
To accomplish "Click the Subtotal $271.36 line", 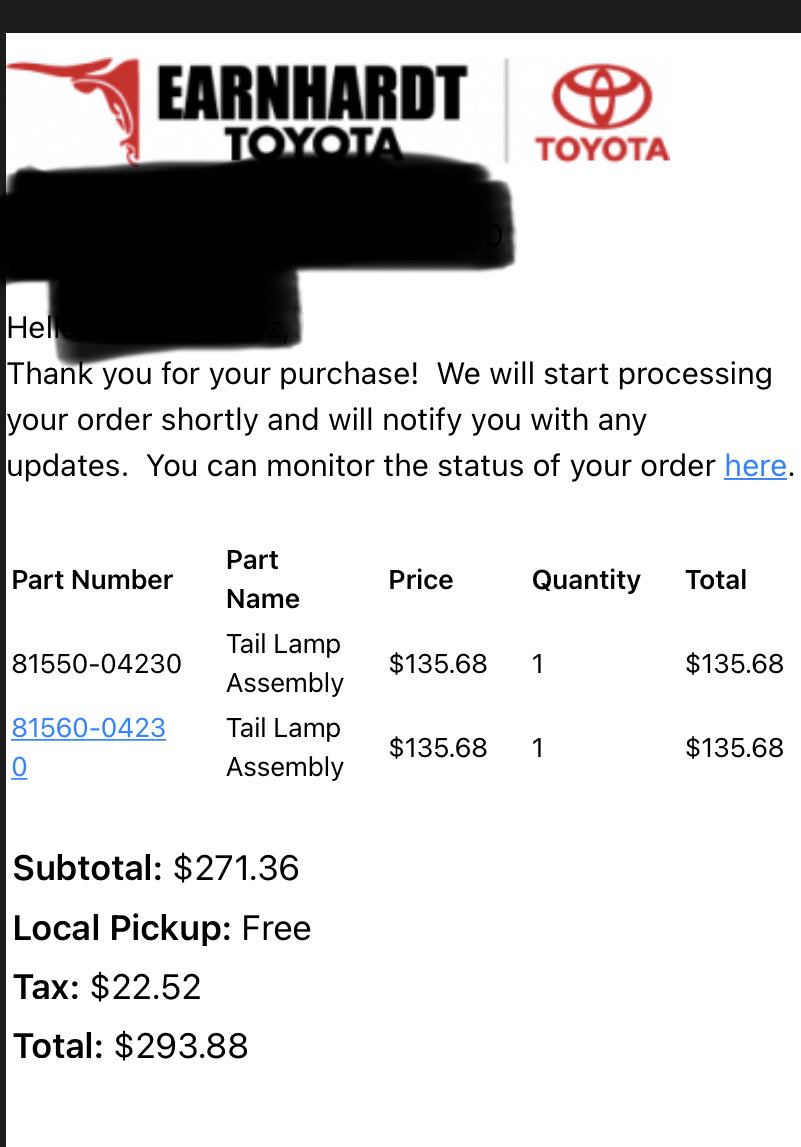I will 156,868.
